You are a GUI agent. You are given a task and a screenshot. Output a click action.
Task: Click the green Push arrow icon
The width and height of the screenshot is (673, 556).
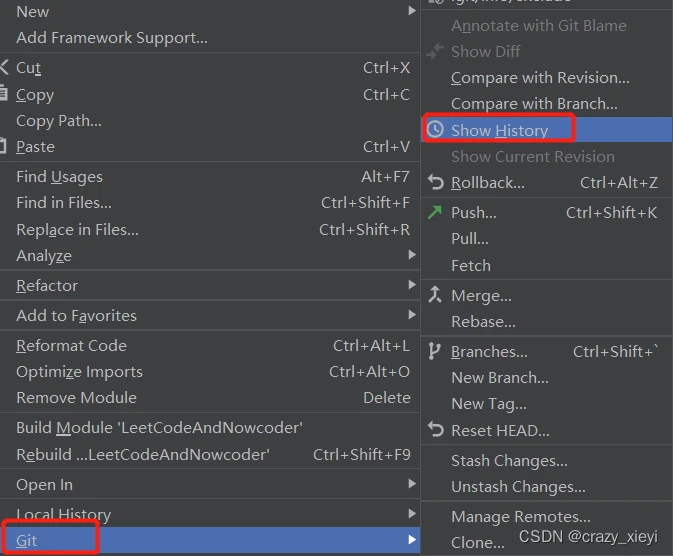435,212
